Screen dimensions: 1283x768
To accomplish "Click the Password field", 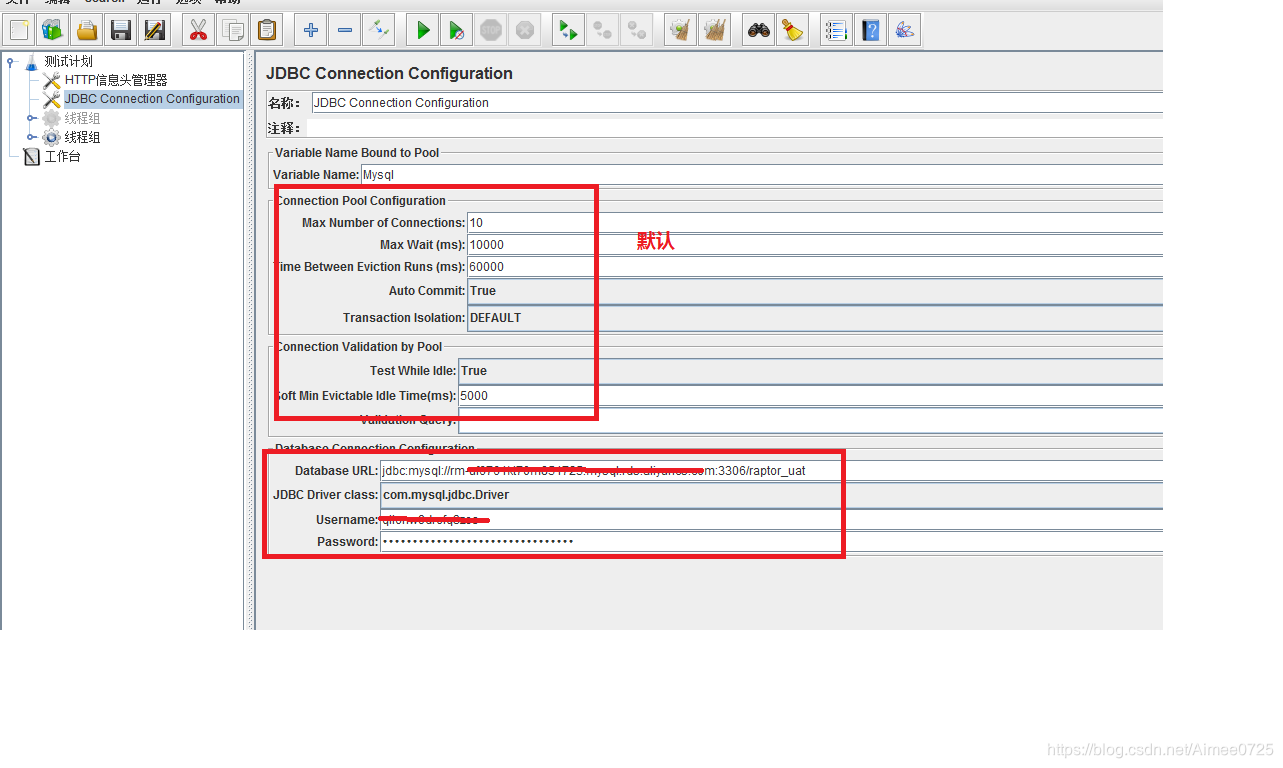I will (x=771, y=542).
